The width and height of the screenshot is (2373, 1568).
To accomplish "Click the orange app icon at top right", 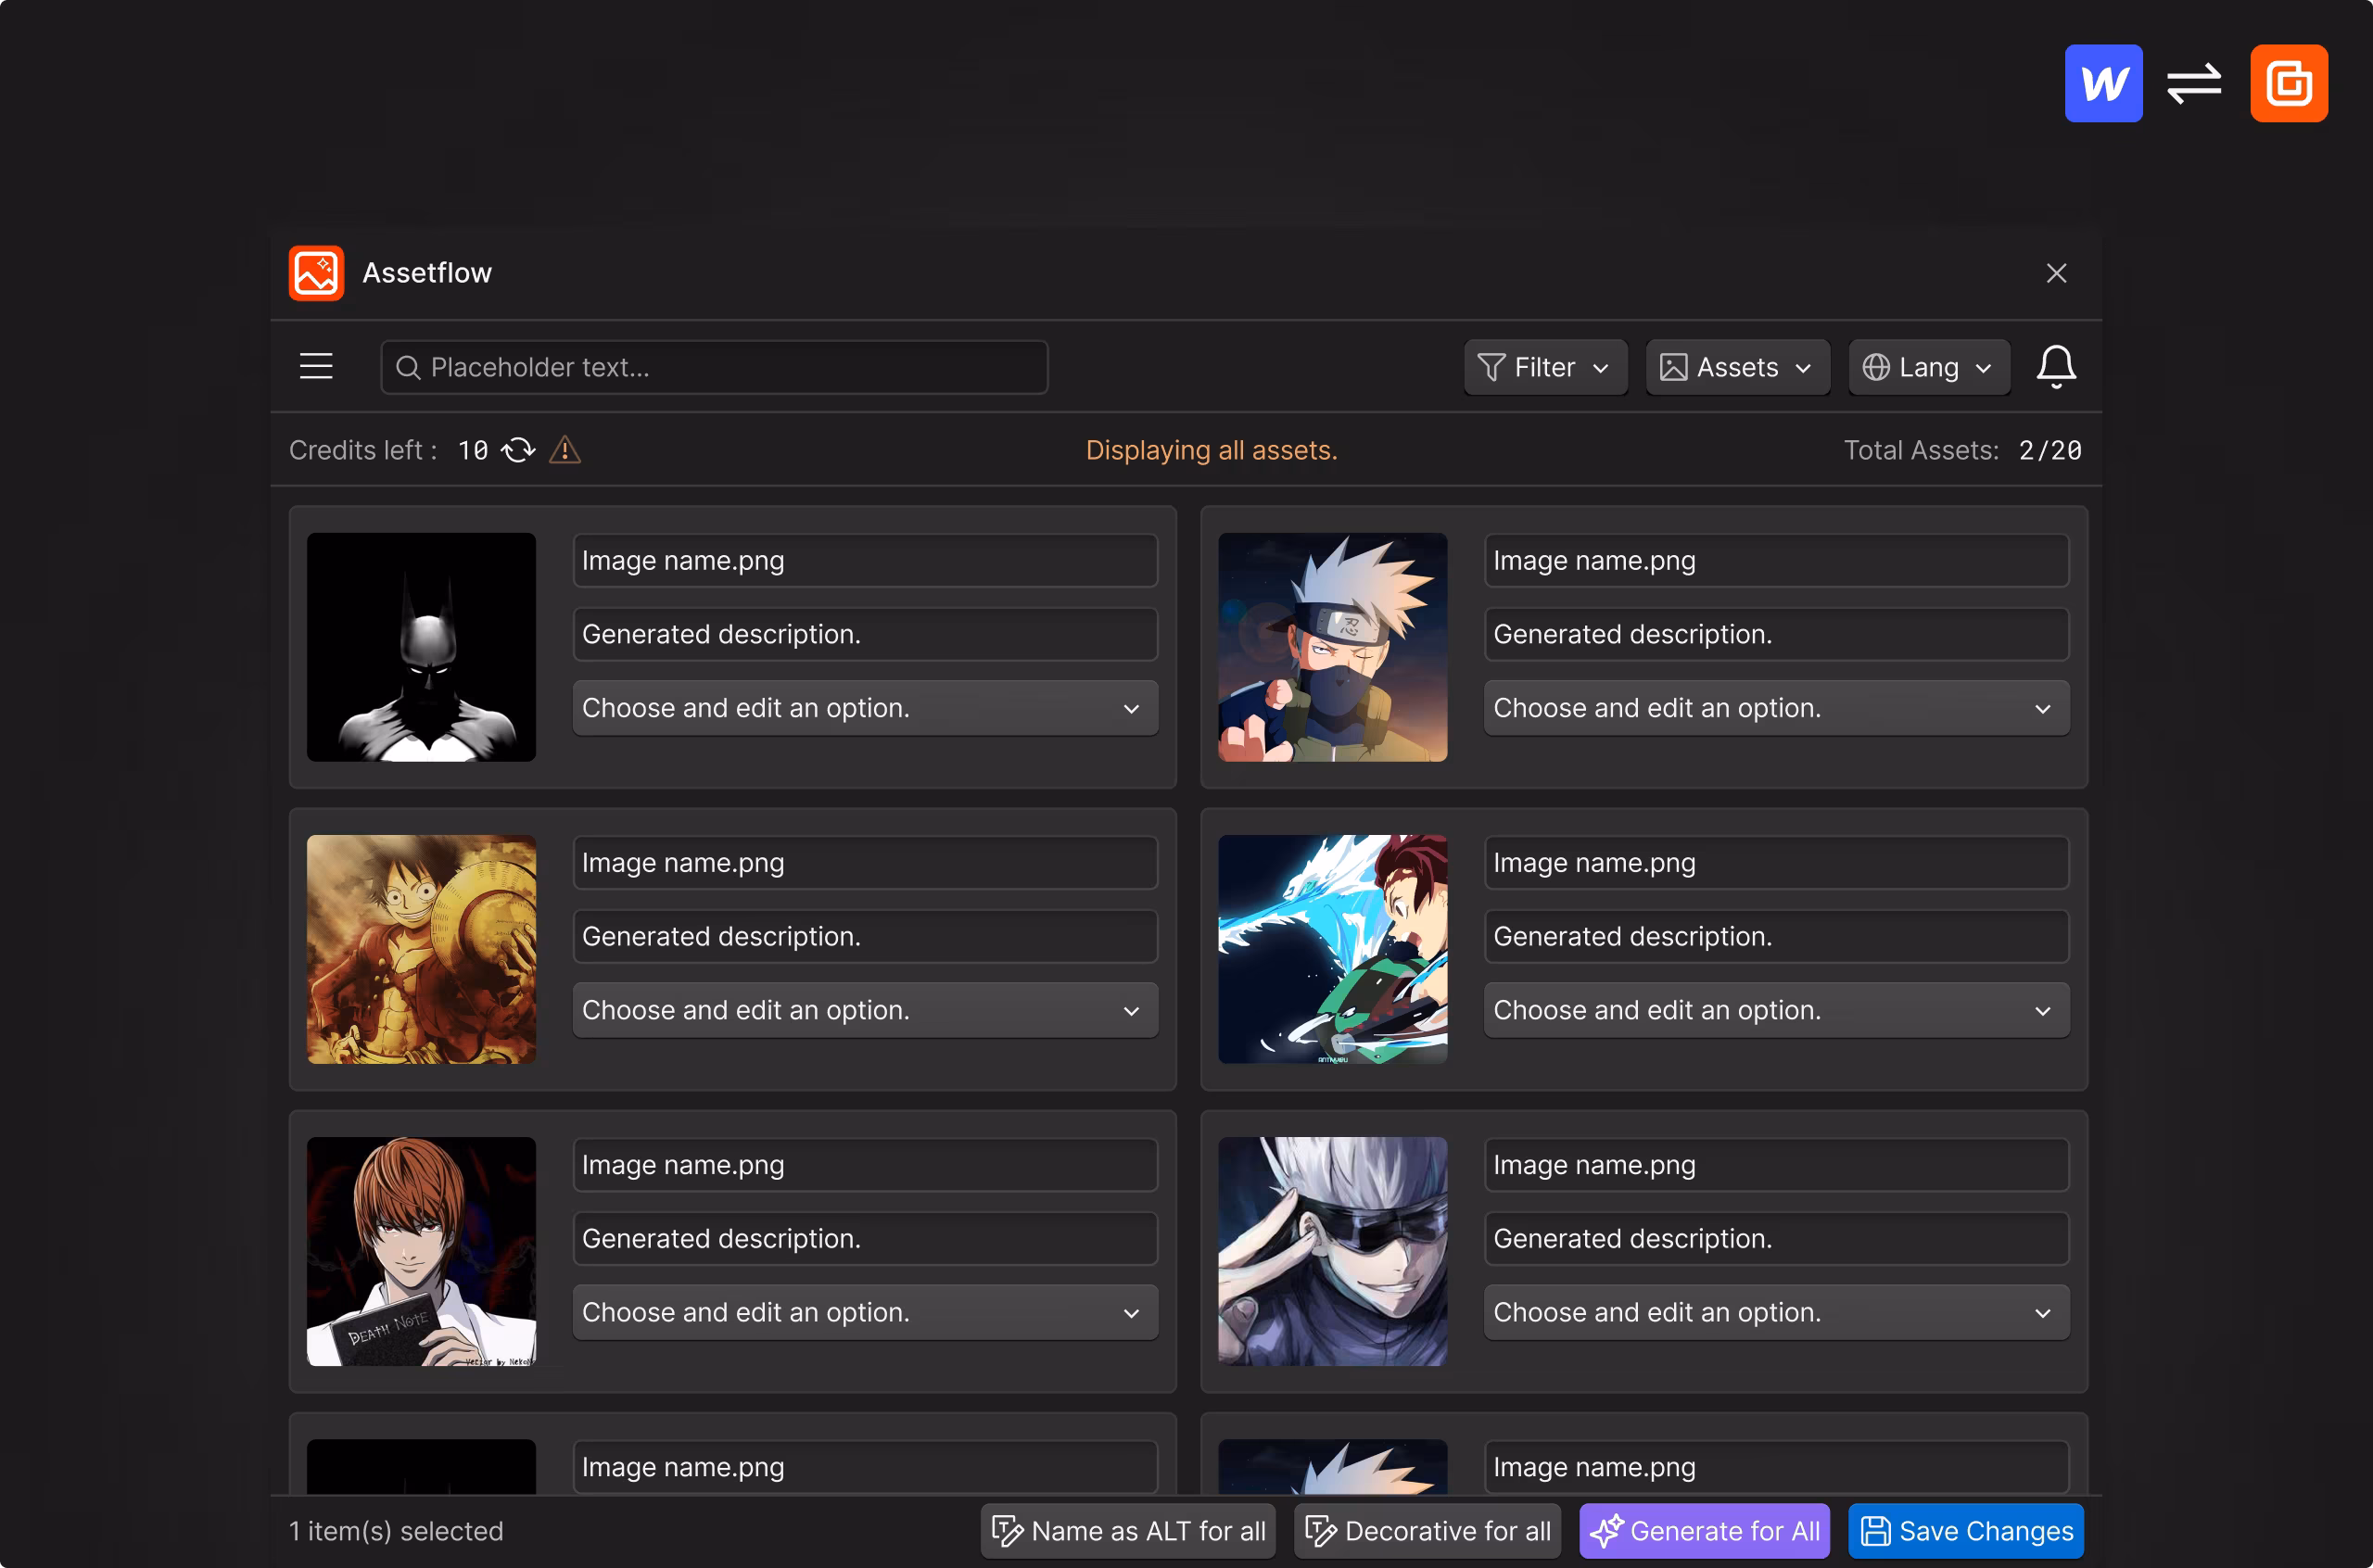I will [x=2288, y=83].
